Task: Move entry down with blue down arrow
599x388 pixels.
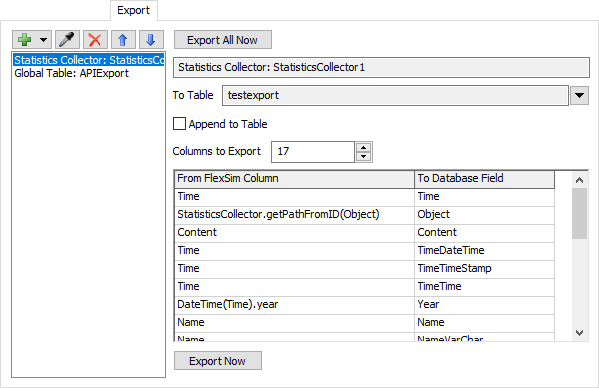Action: point(151,40)
